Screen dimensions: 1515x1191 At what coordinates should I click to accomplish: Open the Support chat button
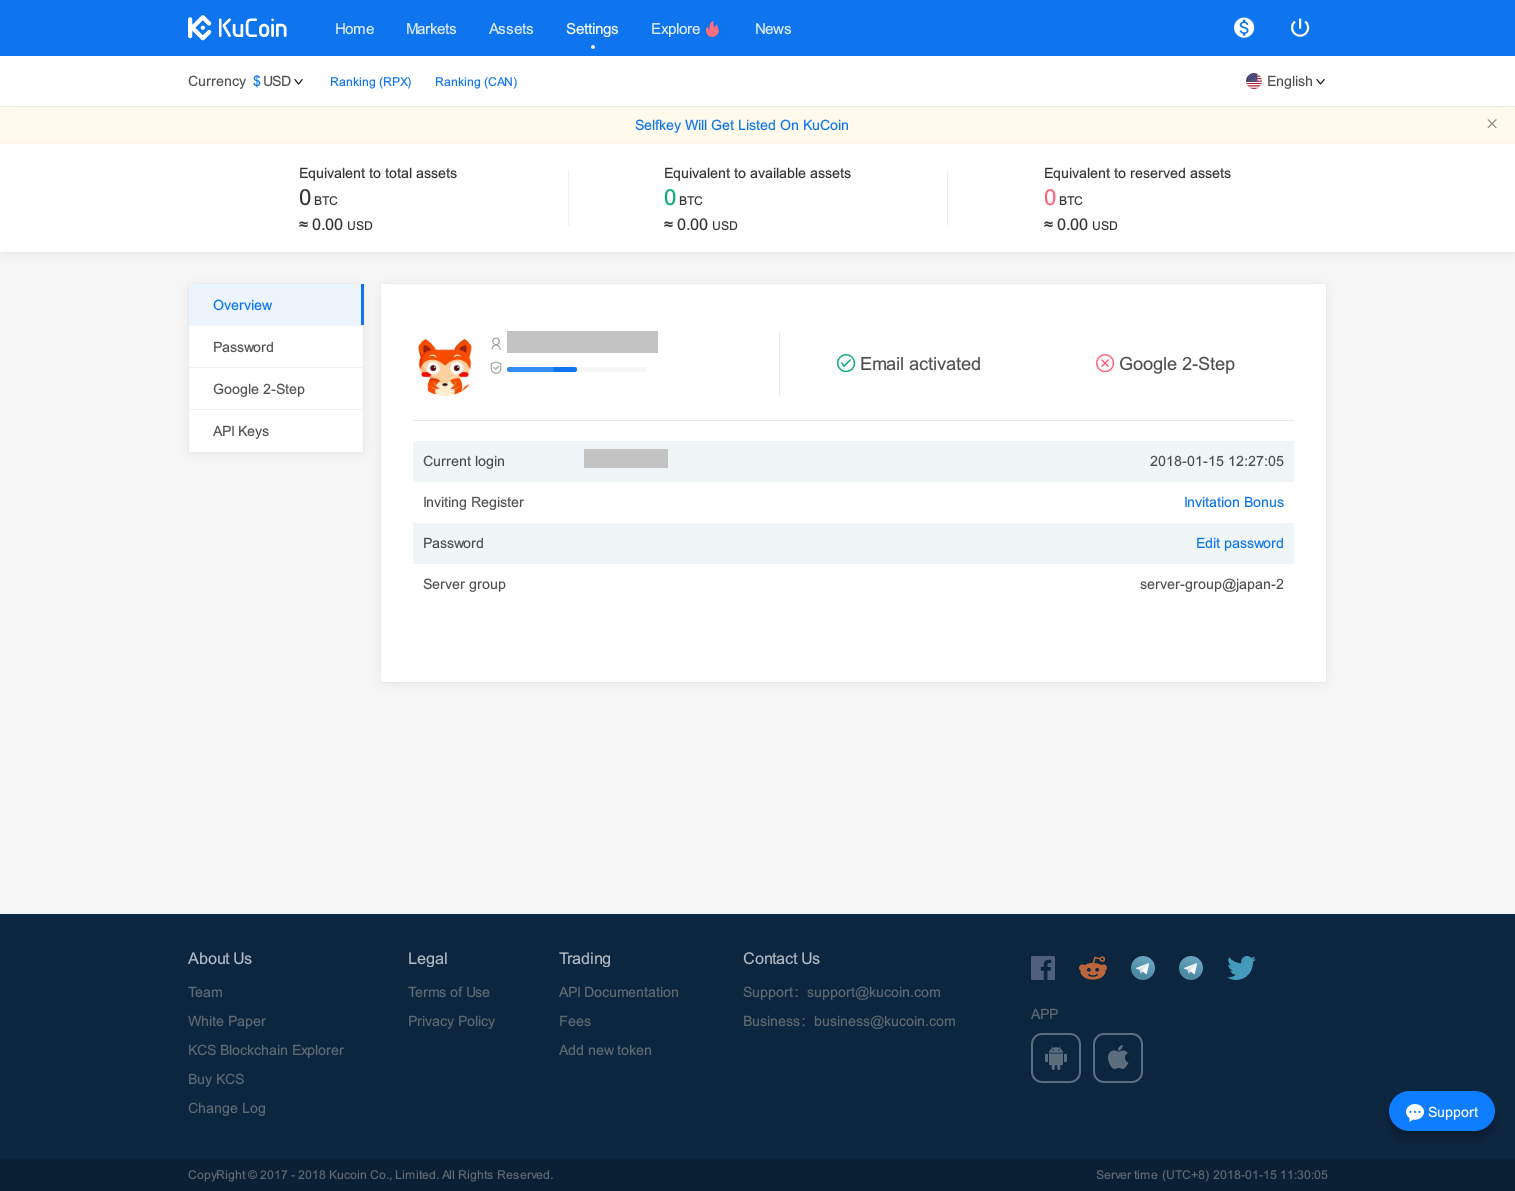pos(1442,1111)
